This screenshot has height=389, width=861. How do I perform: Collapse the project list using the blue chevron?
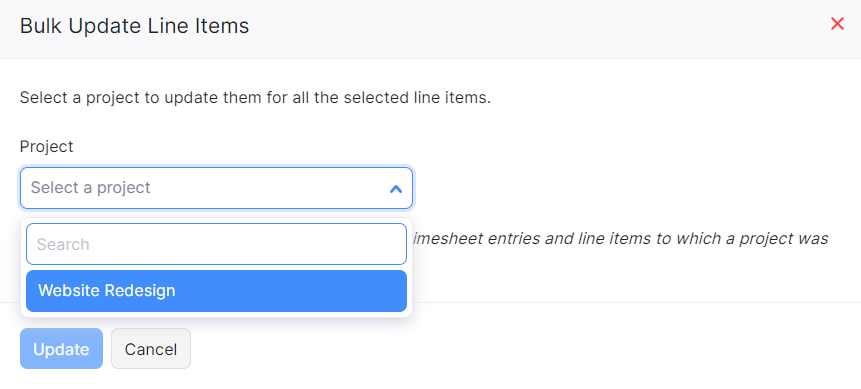click(395, 189)
